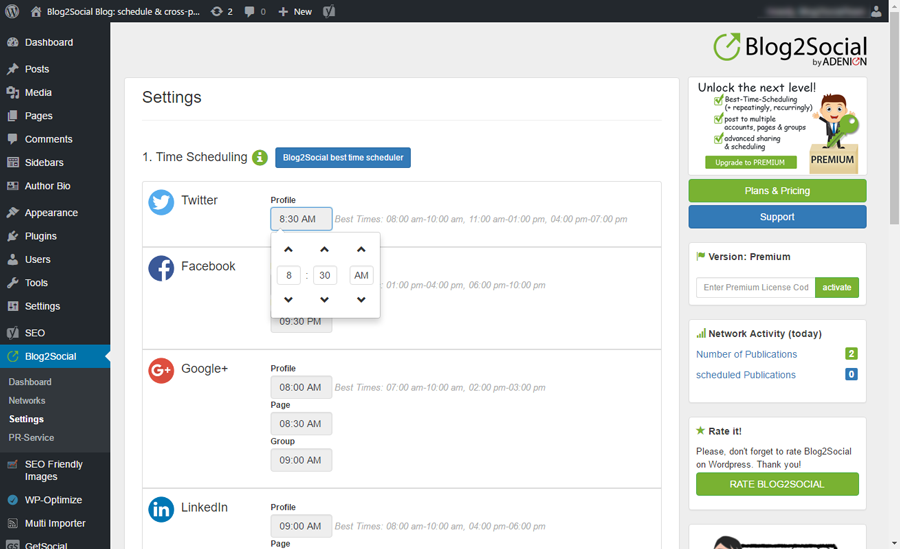Decrease the hour in time picker

288,299
